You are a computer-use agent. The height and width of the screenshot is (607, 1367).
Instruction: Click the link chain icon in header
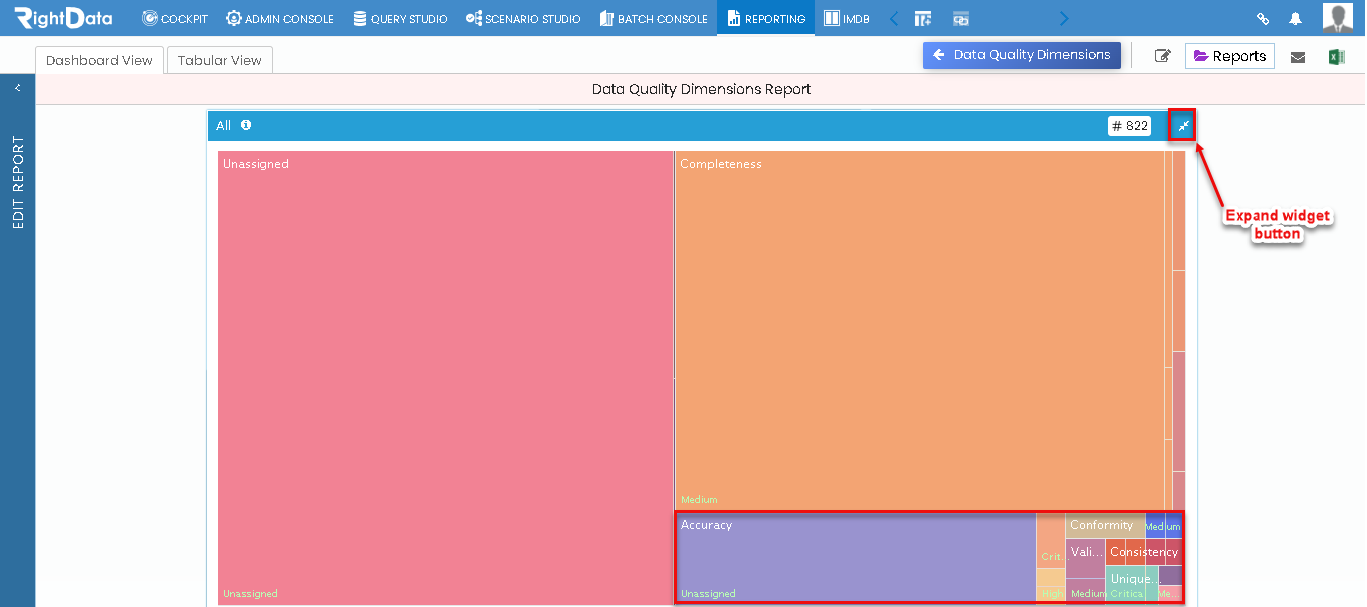pyautogui.click(x=1263, y=19)
